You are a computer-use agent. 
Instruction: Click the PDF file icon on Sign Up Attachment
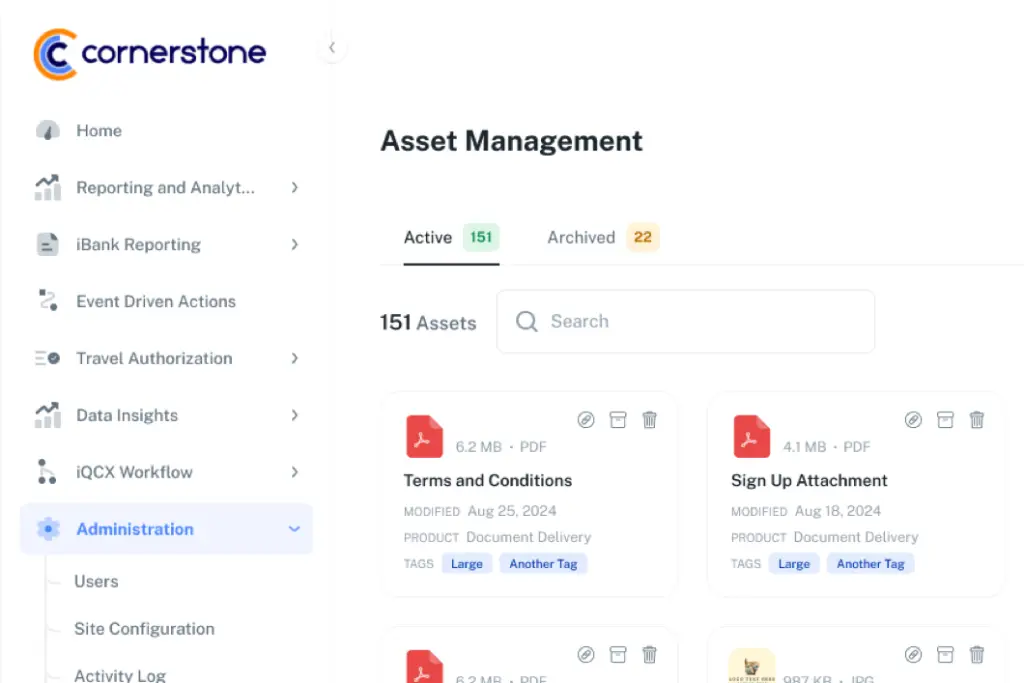point(752,436)
